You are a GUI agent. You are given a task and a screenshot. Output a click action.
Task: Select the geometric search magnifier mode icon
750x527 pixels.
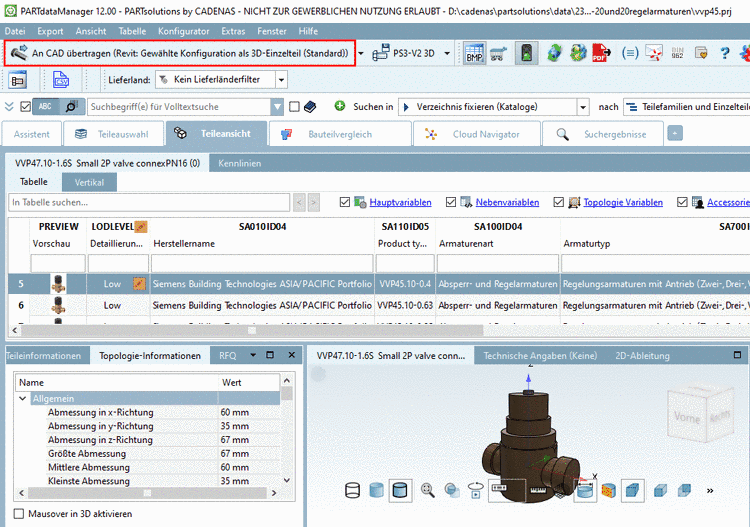[x=72, y=107]
